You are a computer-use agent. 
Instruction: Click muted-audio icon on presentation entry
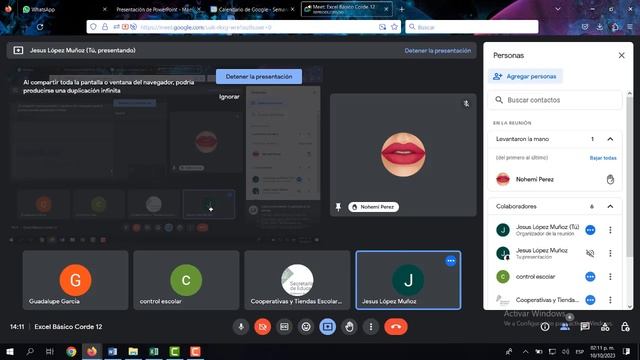[590, 253]
